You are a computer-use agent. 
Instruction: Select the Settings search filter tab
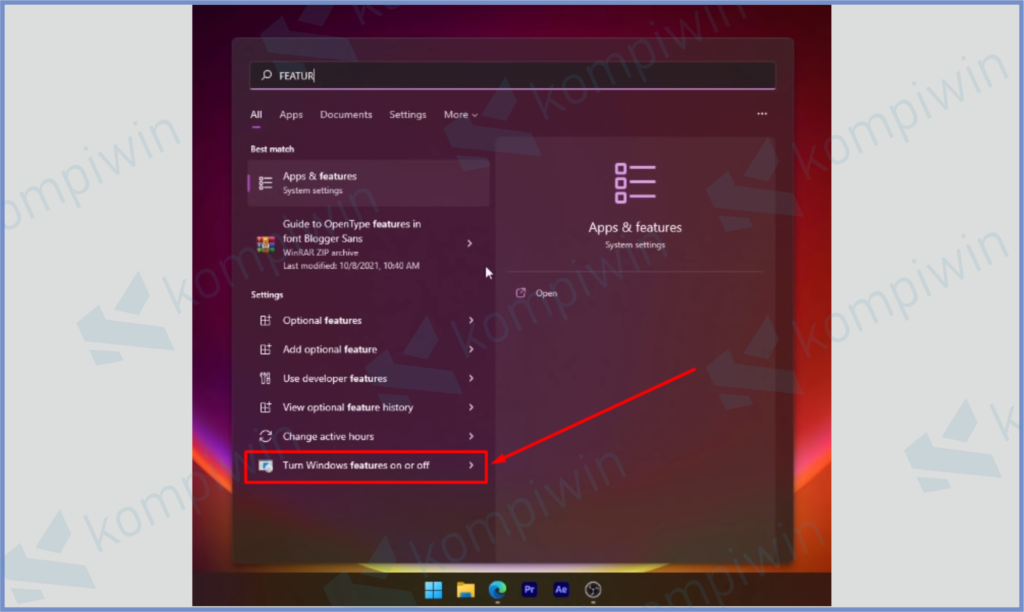407,115
